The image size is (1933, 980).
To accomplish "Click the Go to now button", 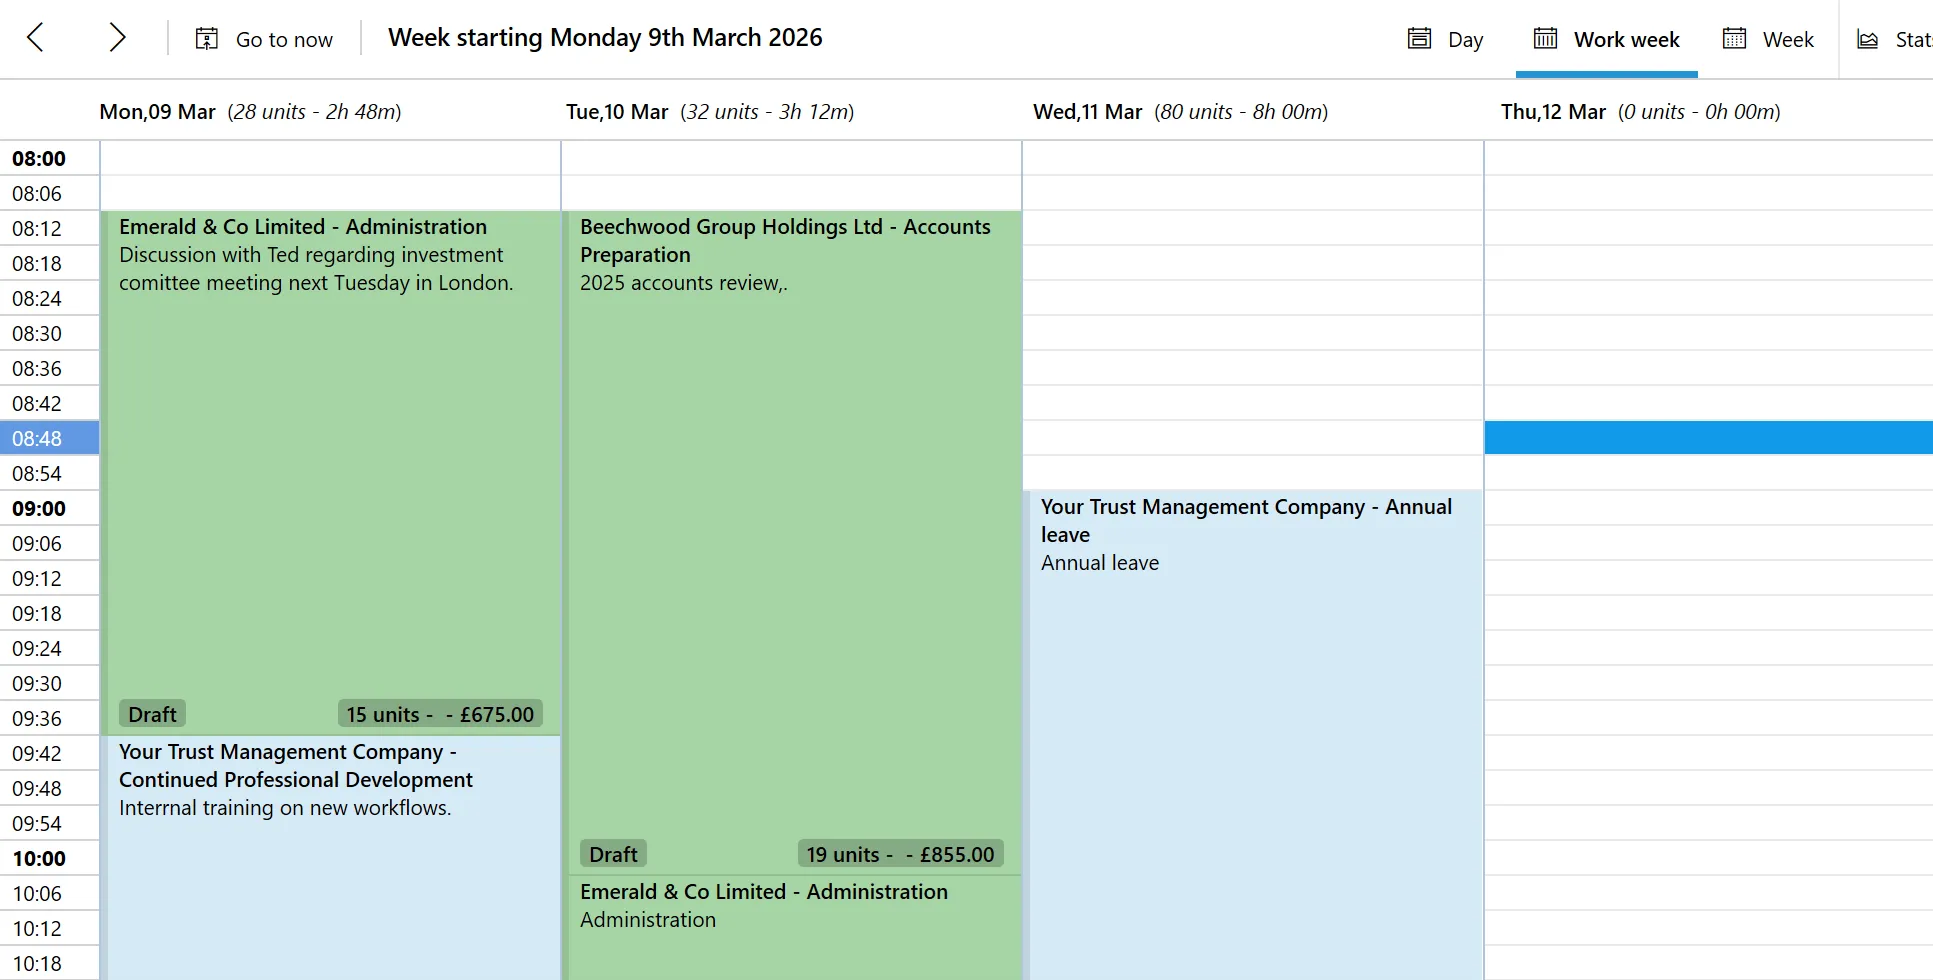I will [x=283, y=38].
